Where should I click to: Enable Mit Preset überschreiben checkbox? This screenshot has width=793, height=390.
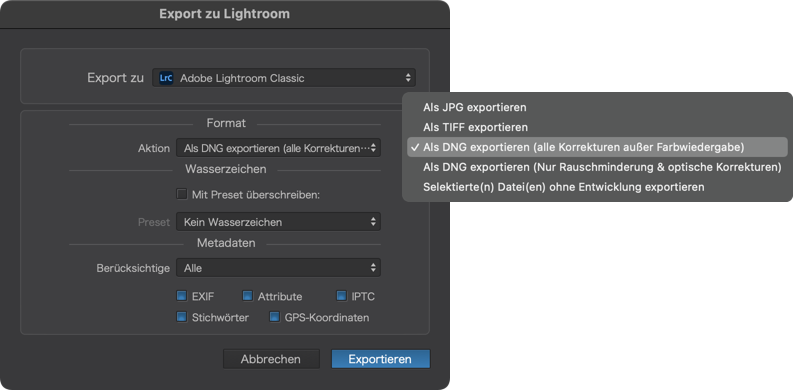click(182, 194)
